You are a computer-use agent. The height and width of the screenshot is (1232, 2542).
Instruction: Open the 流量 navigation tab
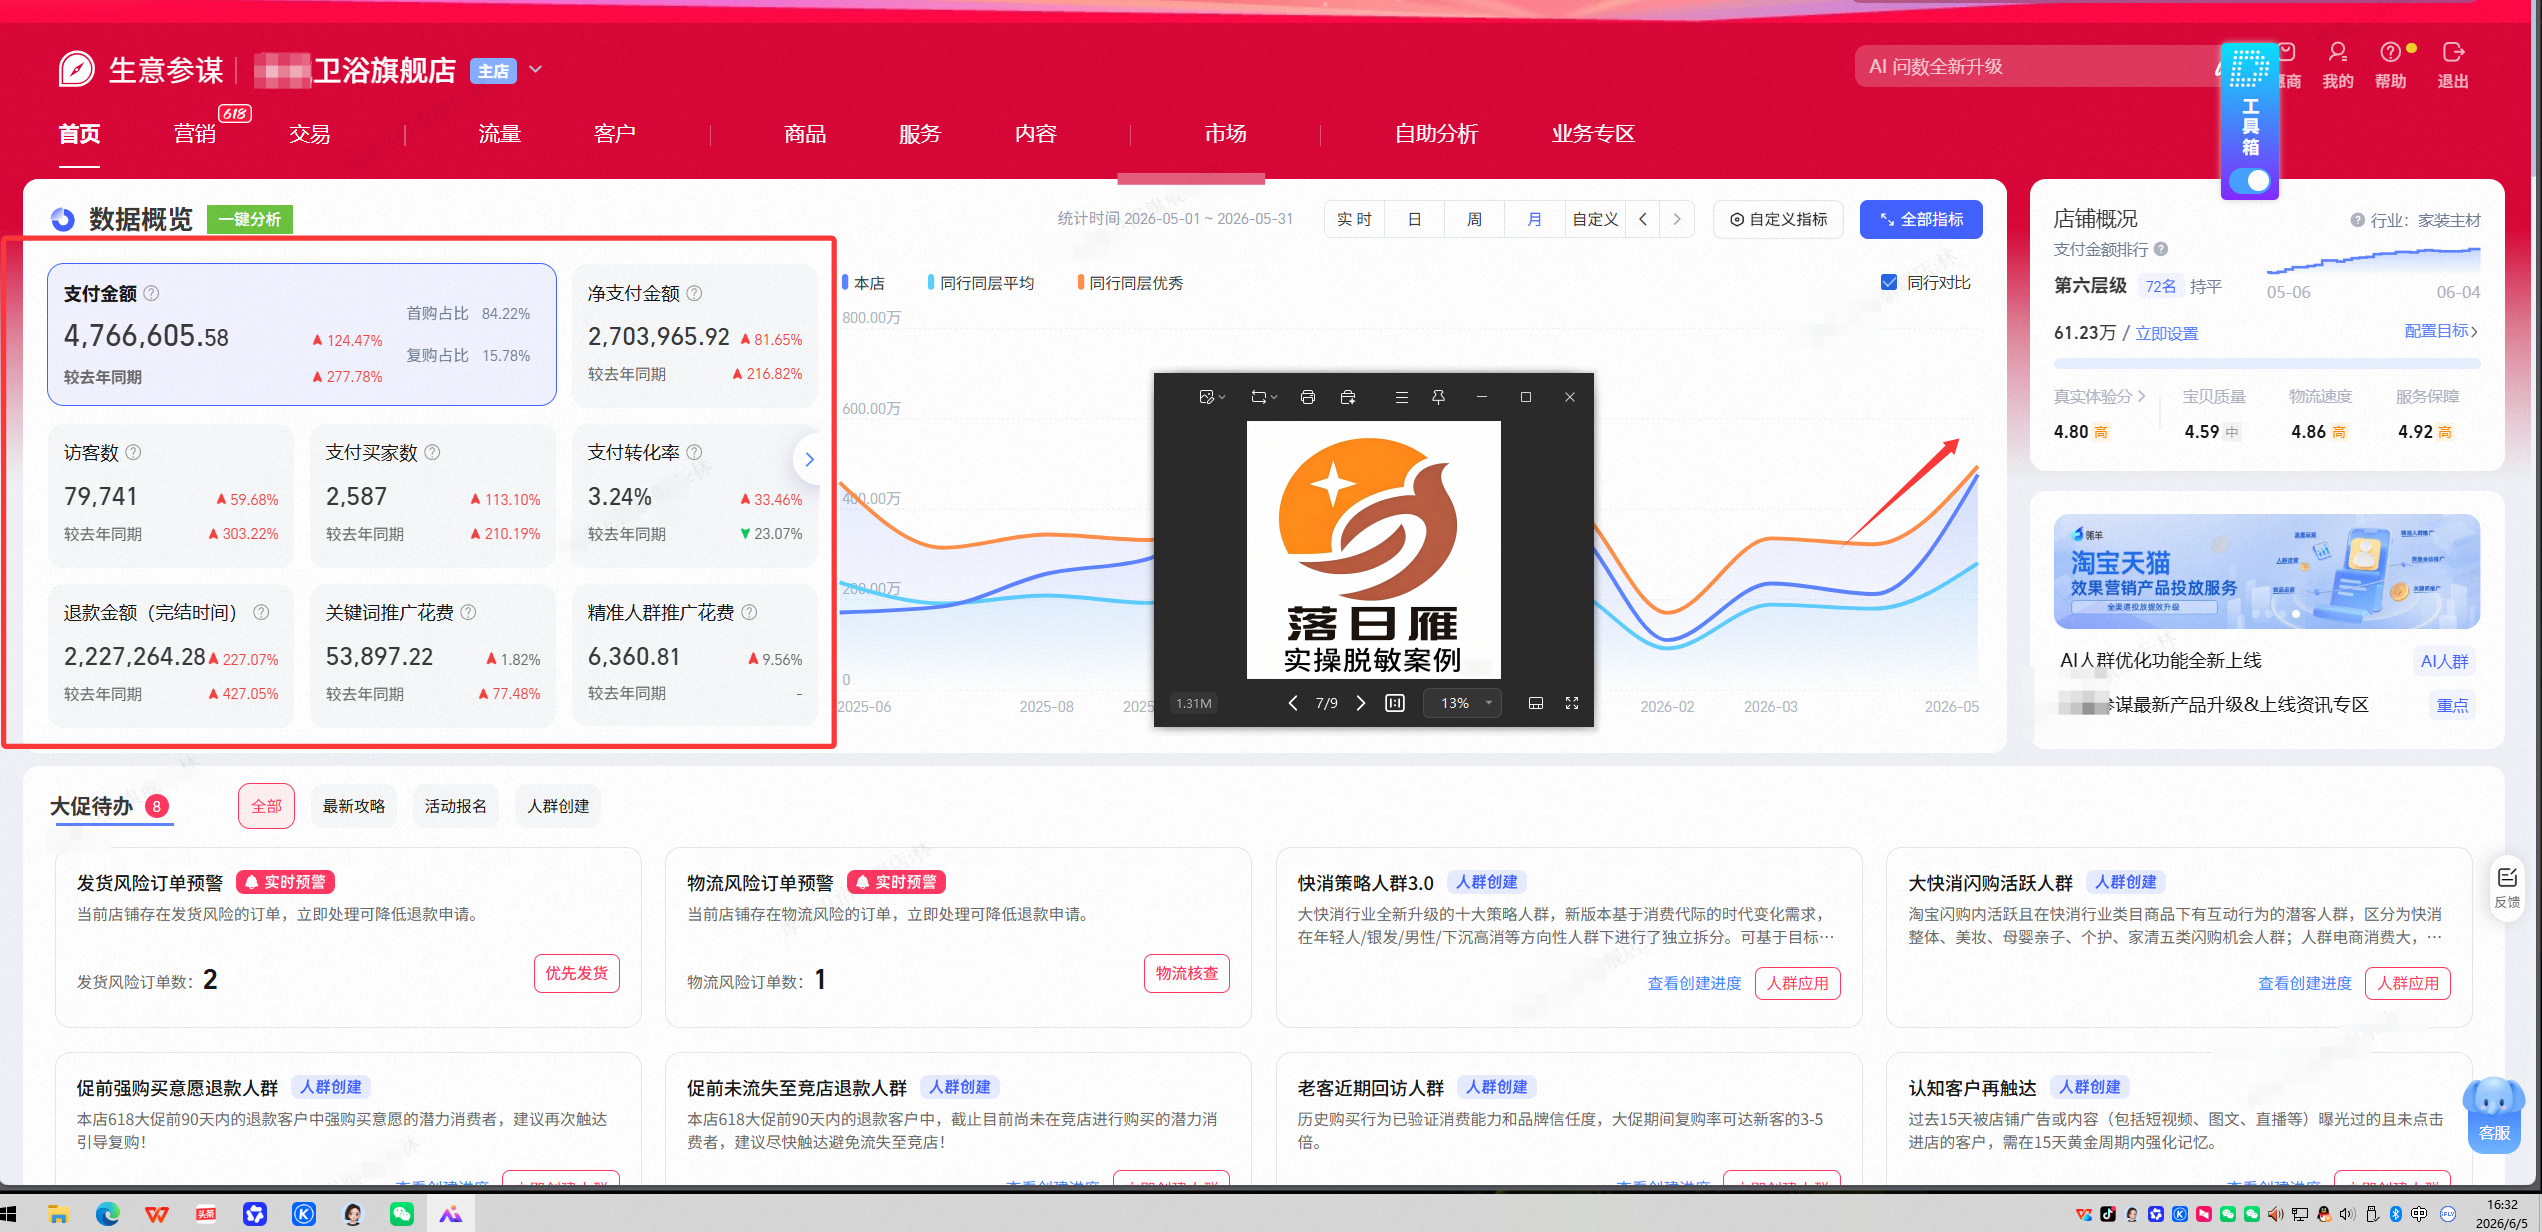499,134
